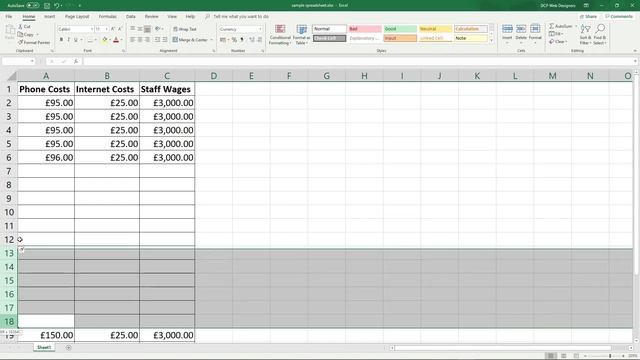Apply the Bad cell style
Image resolution: width=640 pixels, height=360 pixels.
[365, 29]
